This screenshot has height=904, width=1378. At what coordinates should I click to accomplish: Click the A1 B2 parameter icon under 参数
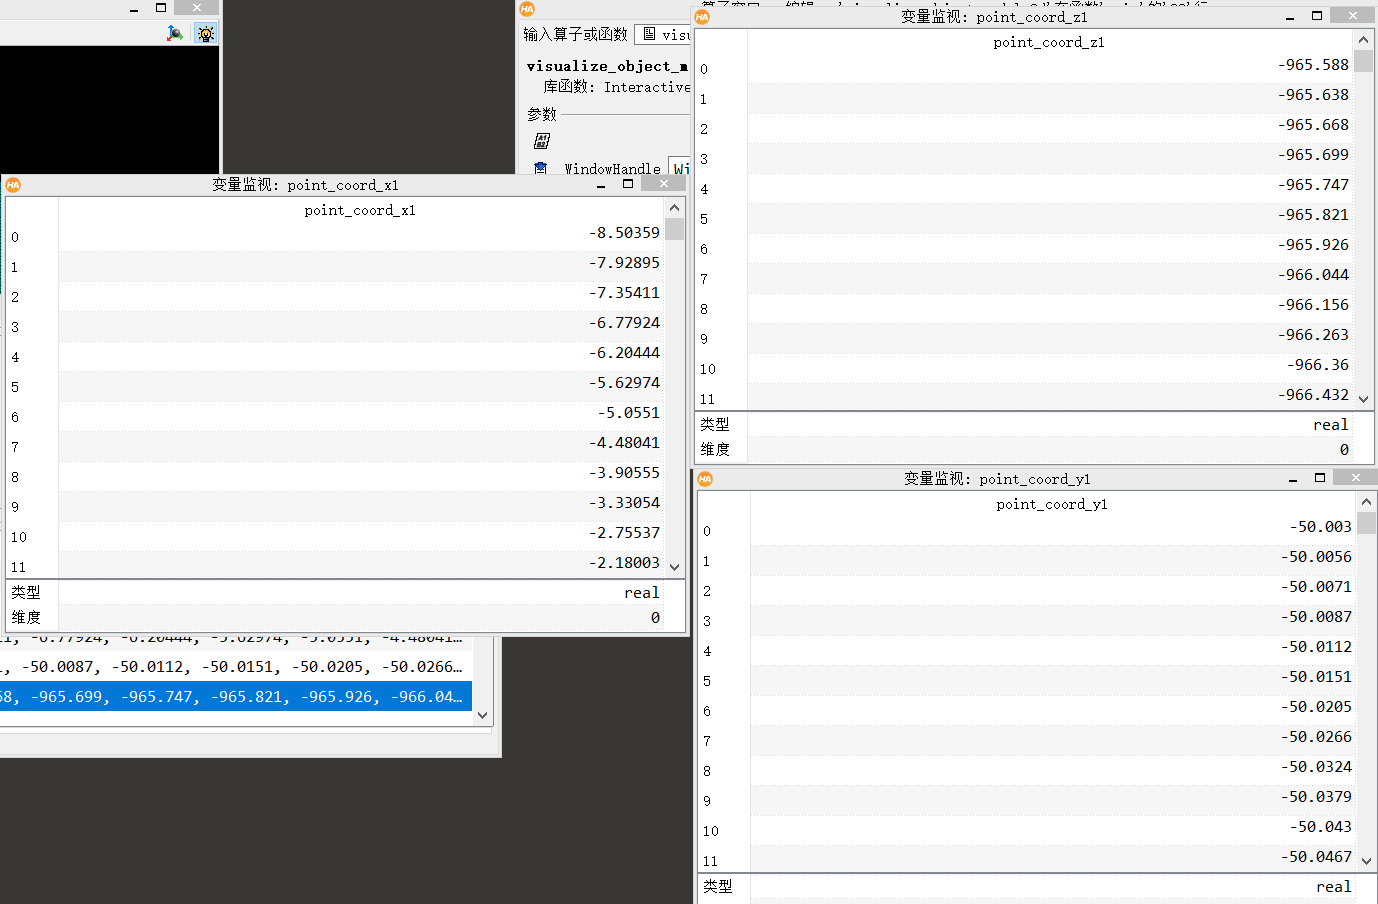542,141
